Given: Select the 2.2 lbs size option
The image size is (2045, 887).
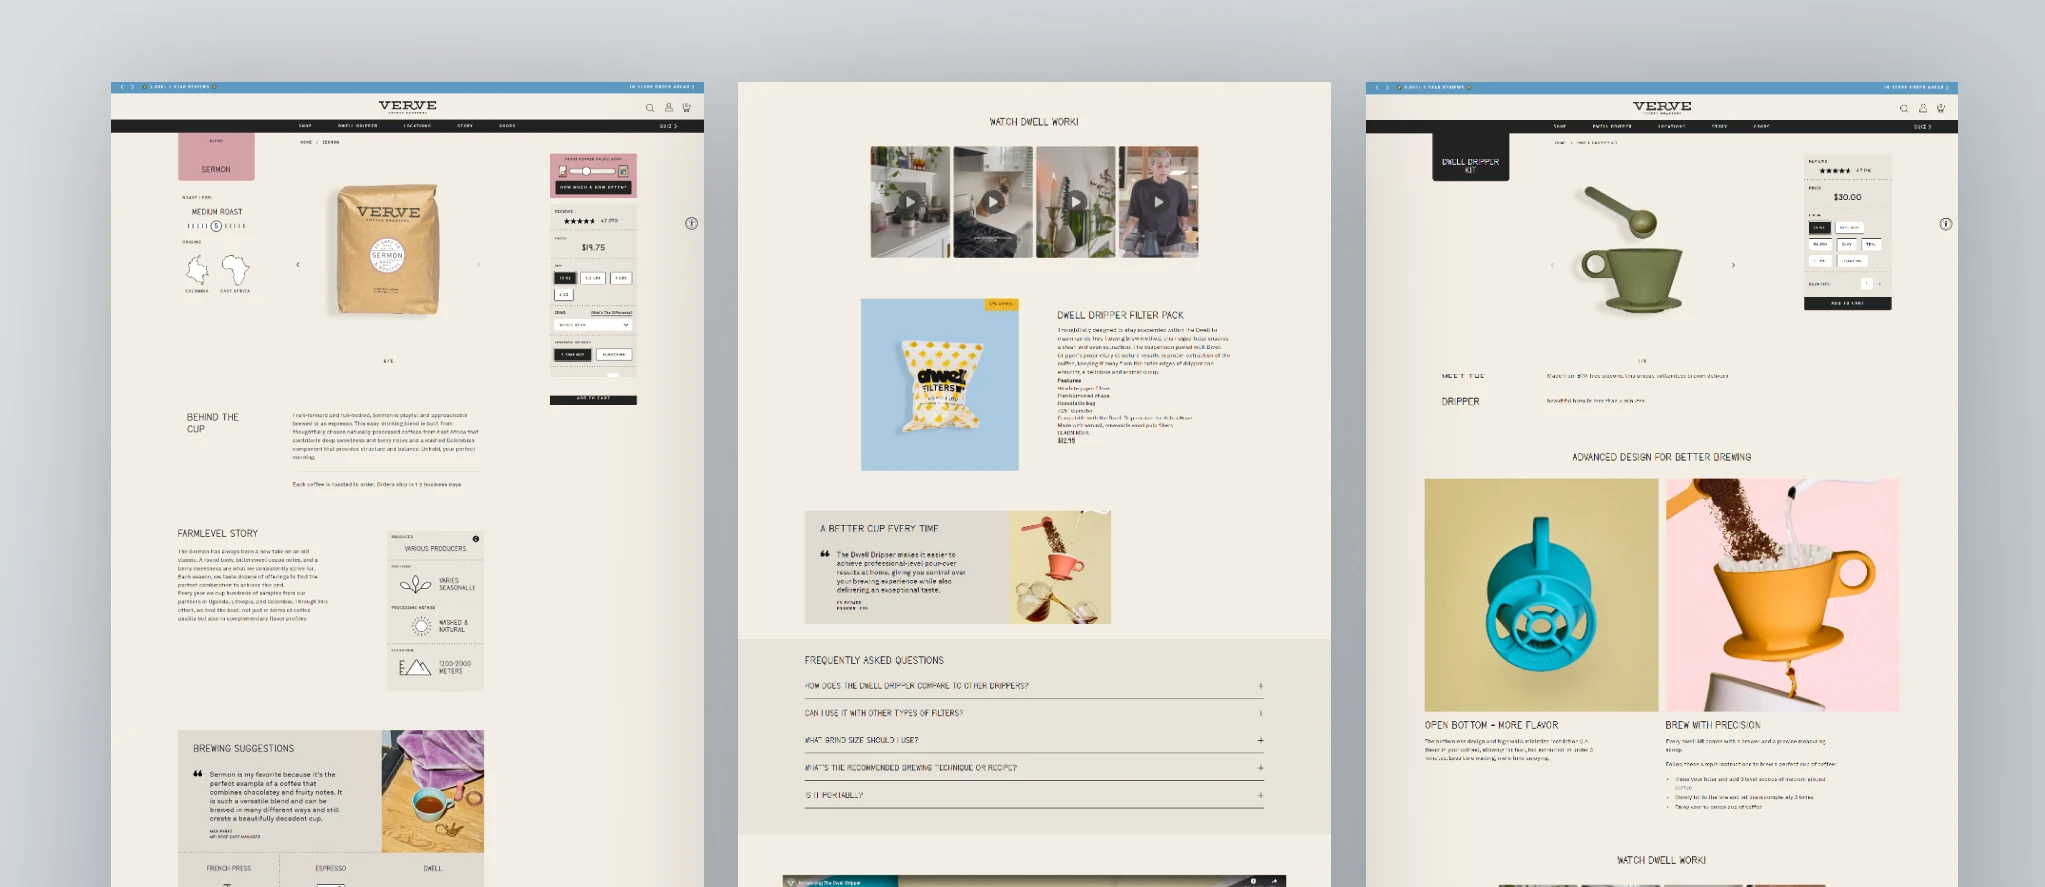Looking at the screenshot, I should point(593,278).
